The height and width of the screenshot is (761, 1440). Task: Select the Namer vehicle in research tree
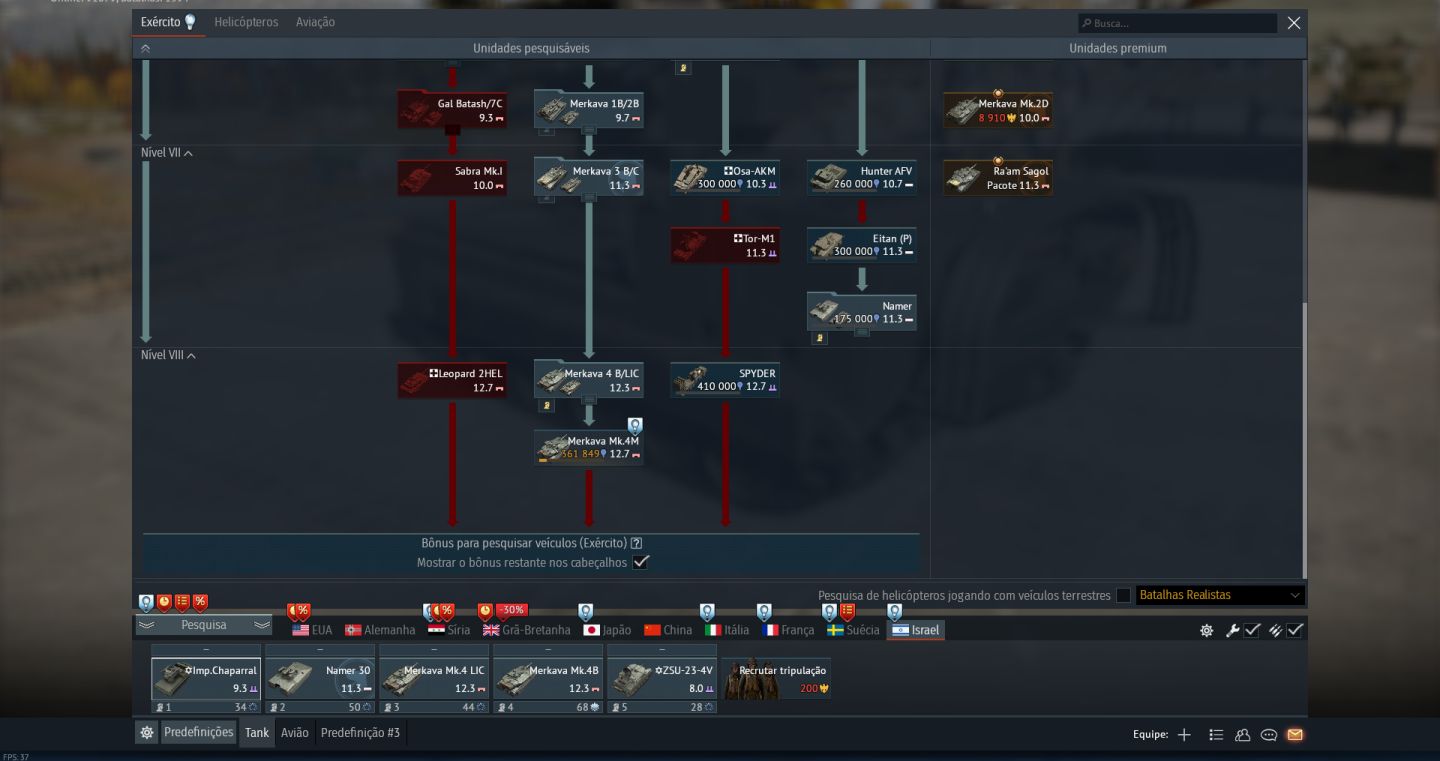(862, 312)
